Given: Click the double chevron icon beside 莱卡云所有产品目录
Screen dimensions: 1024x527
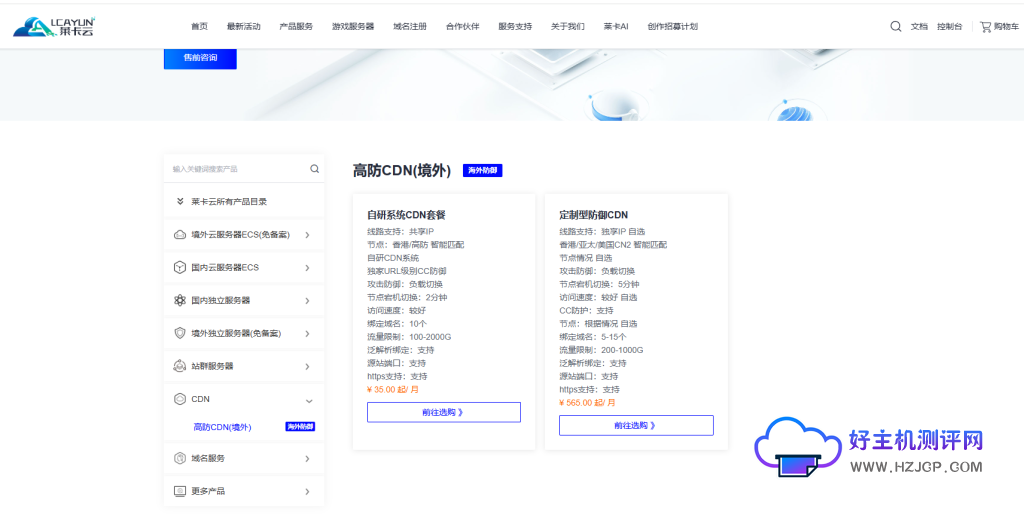Looking at the screenshot, I should pos(180,201).
